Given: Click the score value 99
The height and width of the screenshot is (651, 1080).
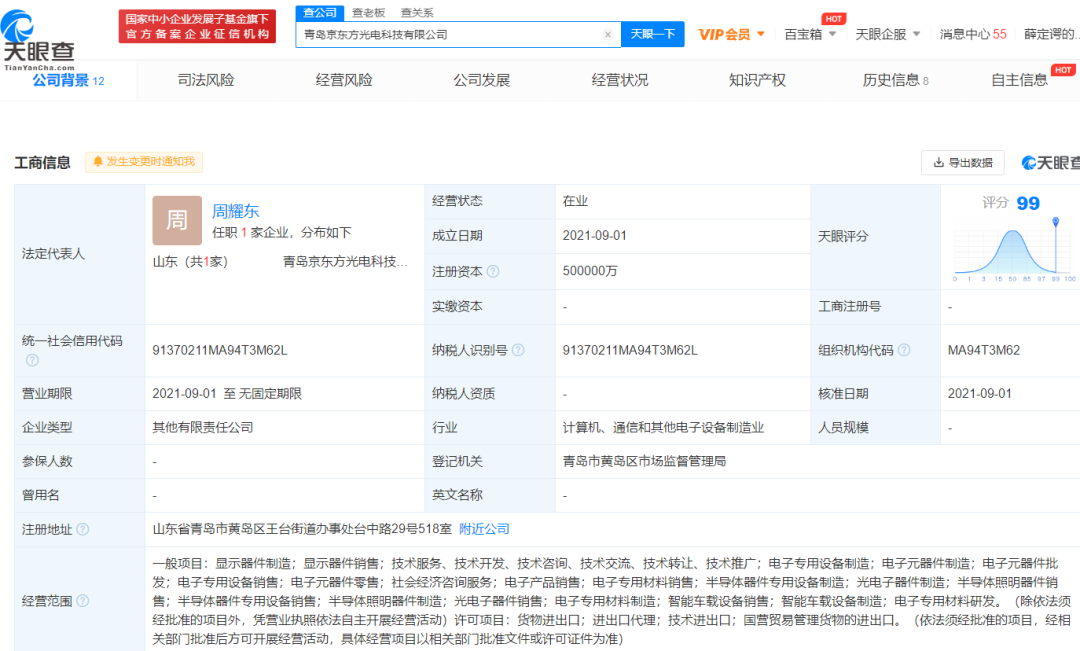Looking at the screenshot, I should coord(1028,203).
